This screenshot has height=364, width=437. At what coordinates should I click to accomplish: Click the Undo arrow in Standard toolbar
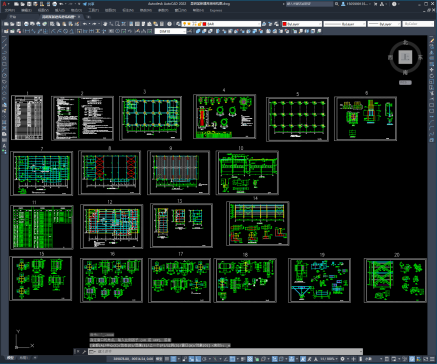pos(85,24)
